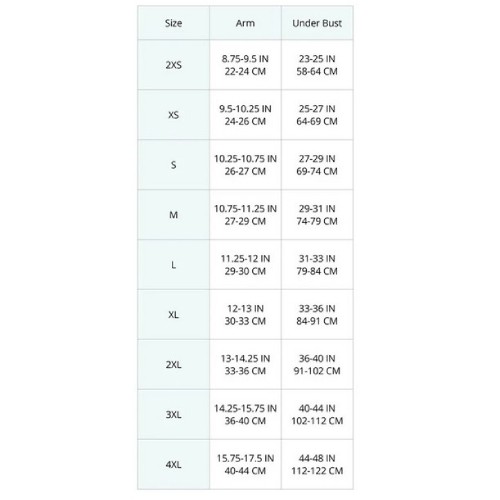Image resolution: width=500 pixels, height=500 pixels.
Task: Click the Under Bust column header
Action: point(317,23)
